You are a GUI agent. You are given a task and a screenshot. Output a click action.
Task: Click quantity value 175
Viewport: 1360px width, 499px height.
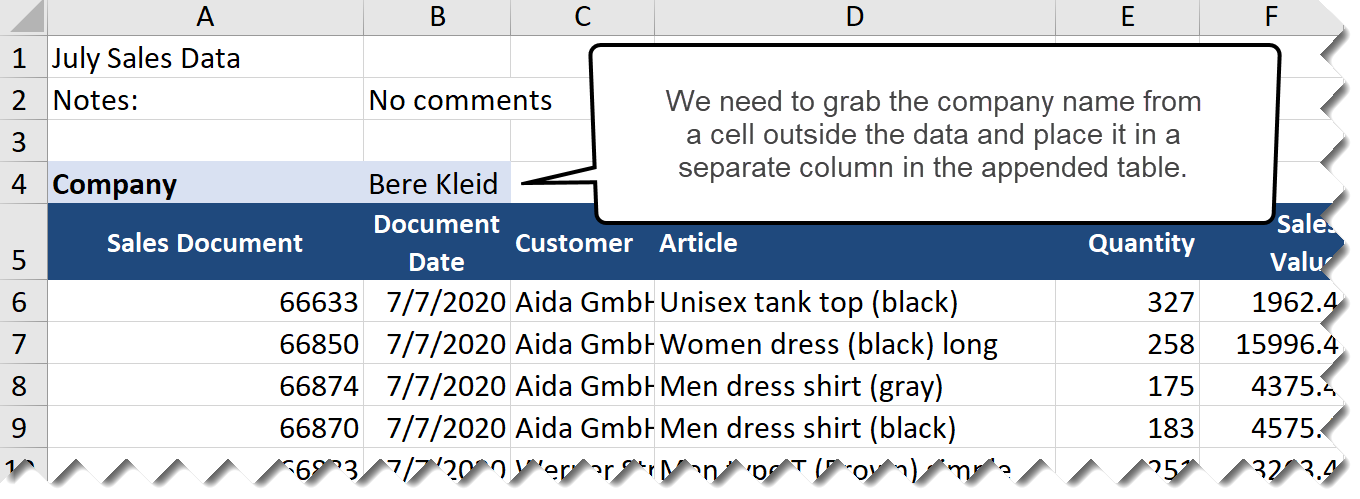[1127, 386]
